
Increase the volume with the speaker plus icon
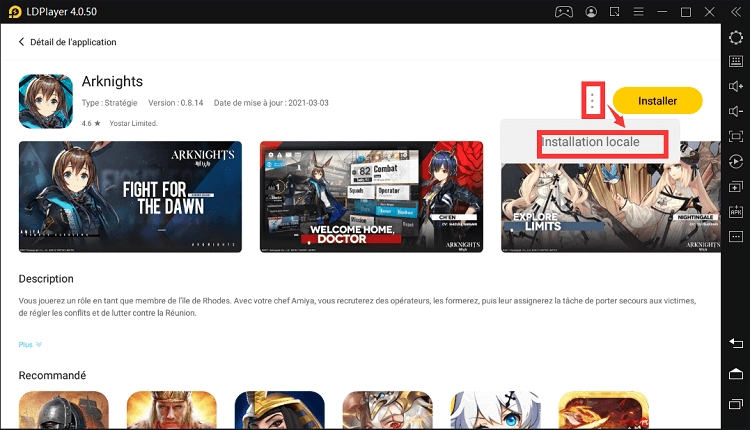click(736, 86)
